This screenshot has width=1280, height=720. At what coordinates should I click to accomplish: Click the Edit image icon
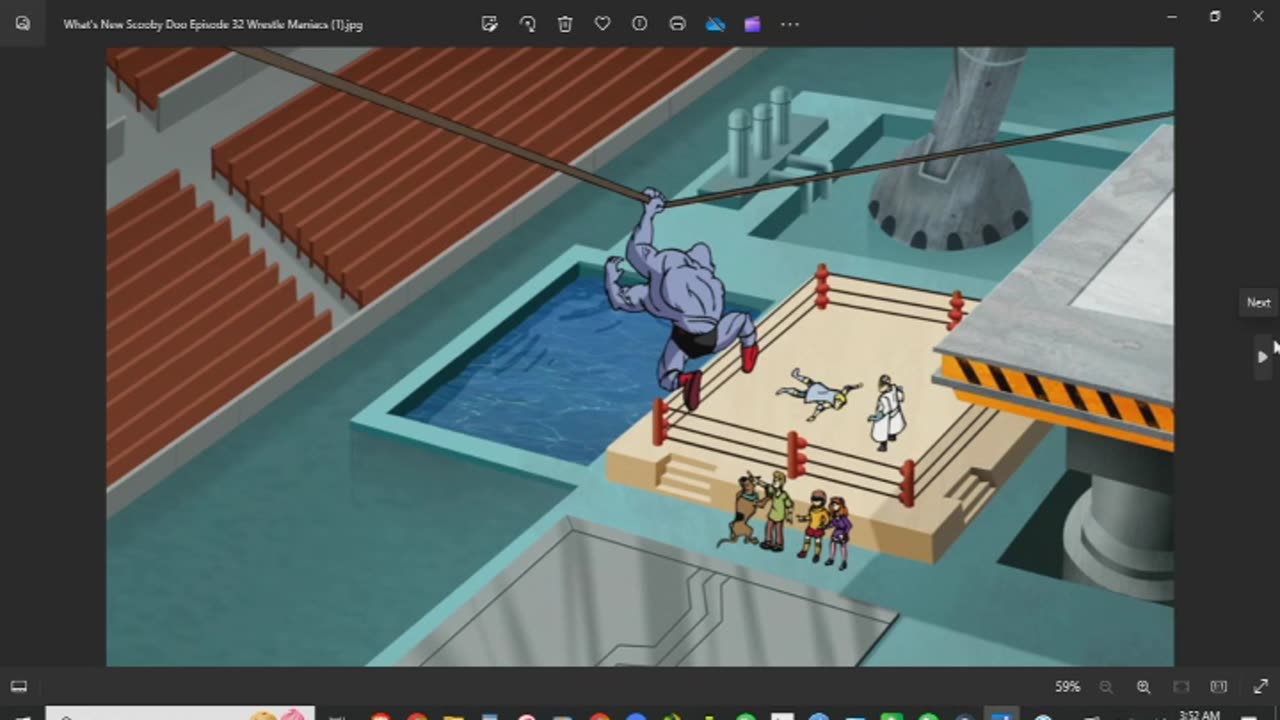click(489, 24)
